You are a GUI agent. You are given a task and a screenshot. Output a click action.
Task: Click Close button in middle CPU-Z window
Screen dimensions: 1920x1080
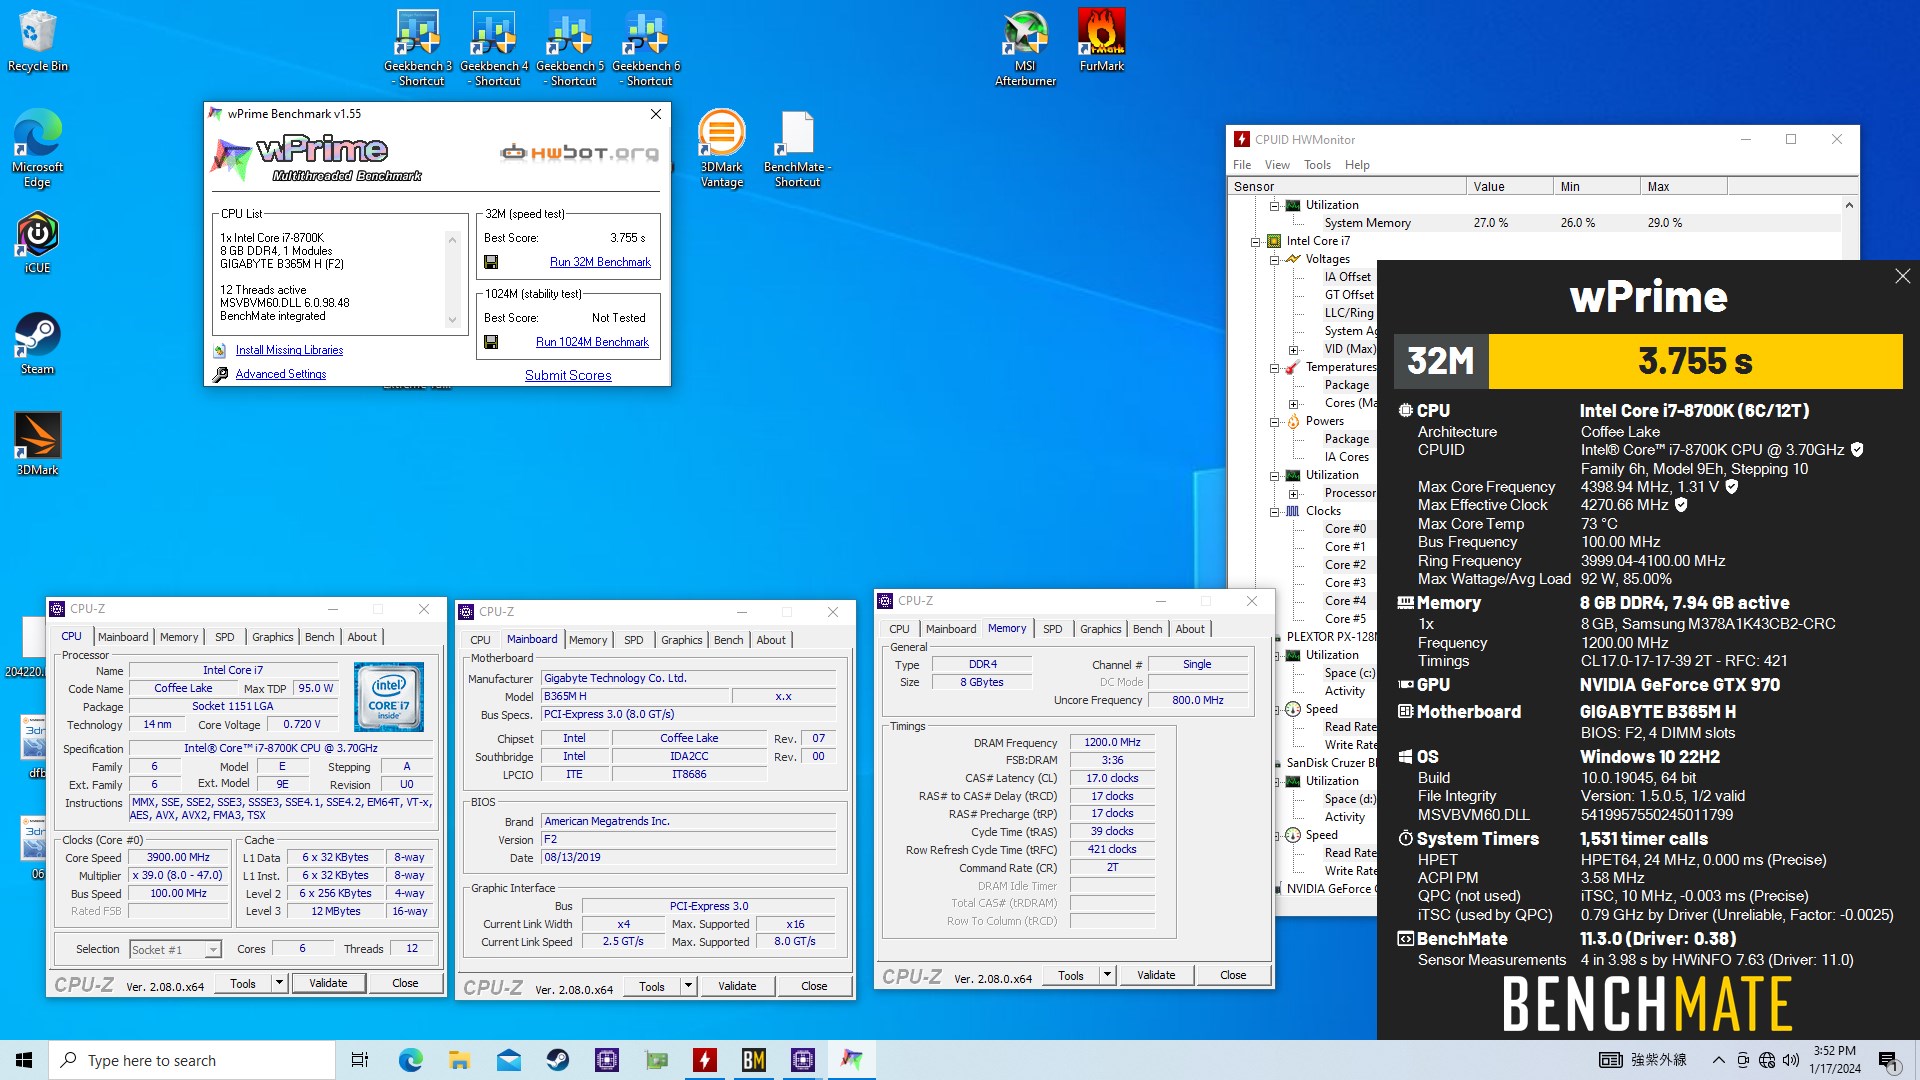click(x=814, y=986)
